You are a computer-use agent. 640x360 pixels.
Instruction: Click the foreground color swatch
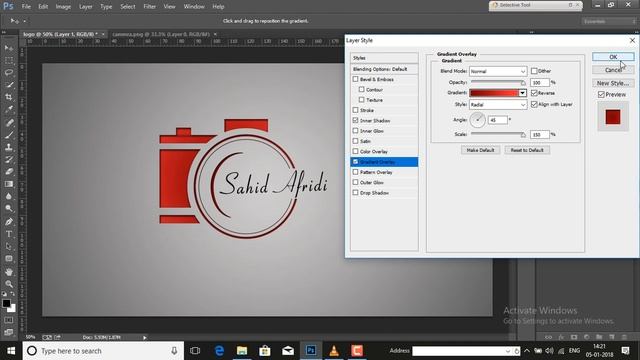(x=6, y=303)
